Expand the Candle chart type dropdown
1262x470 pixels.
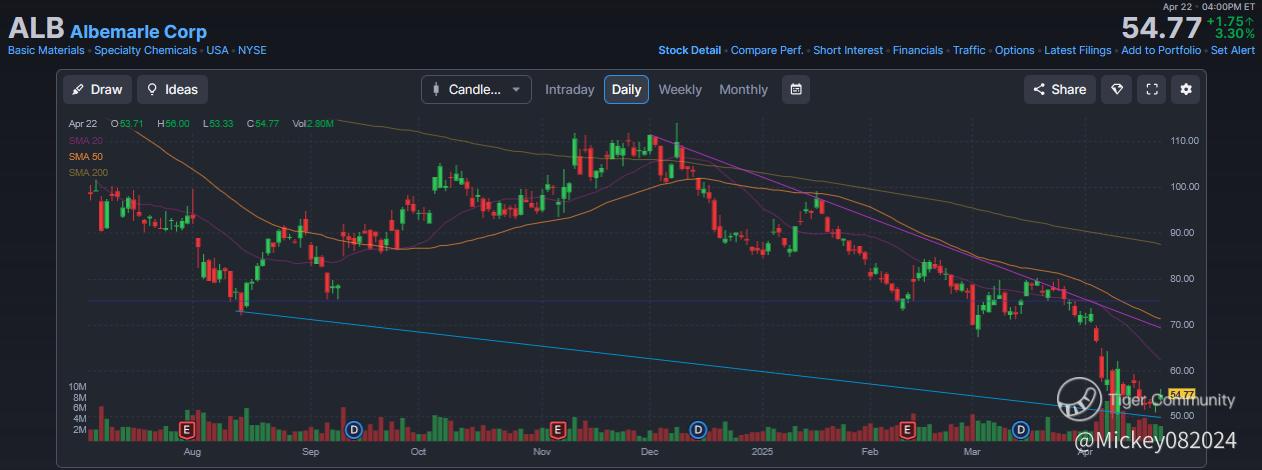tap(476, 89)
